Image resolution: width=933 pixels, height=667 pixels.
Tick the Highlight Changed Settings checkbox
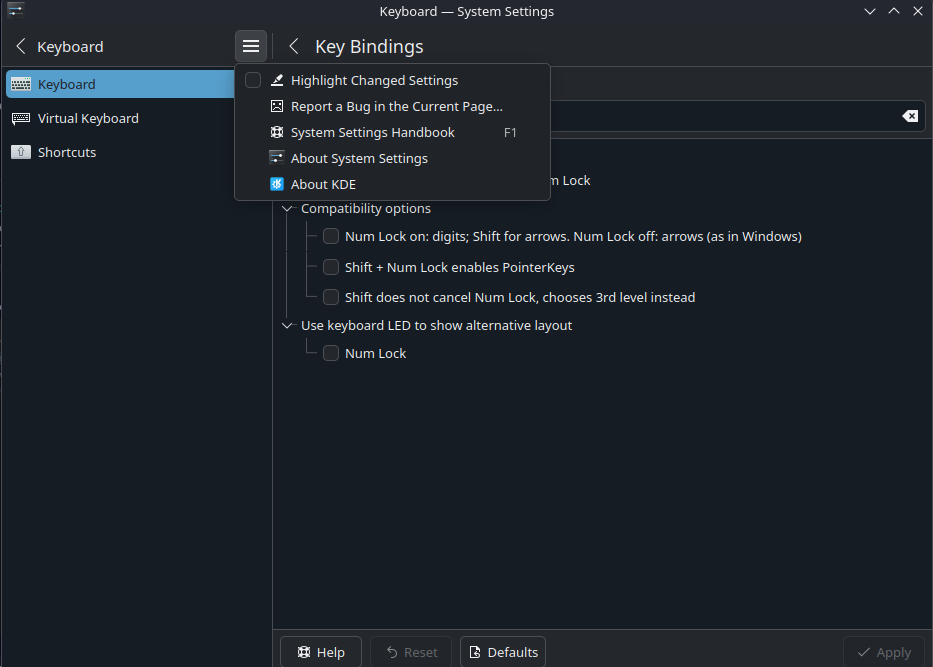click(x=253, y=80)
